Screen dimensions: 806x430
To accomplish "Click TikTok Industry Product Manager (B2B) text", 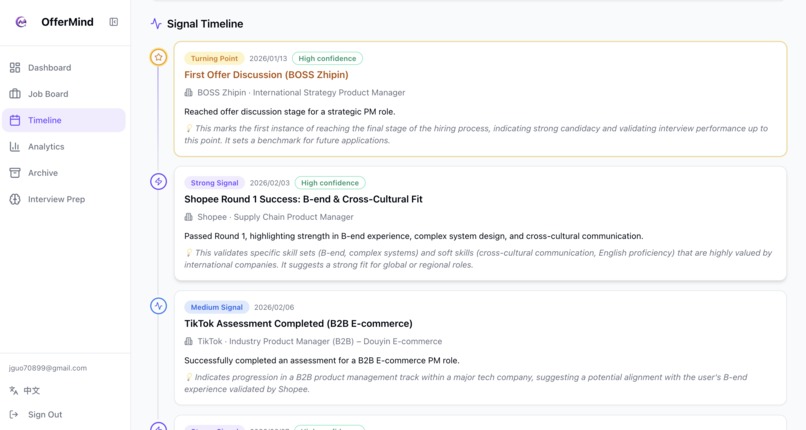I will tap(320, 341).
